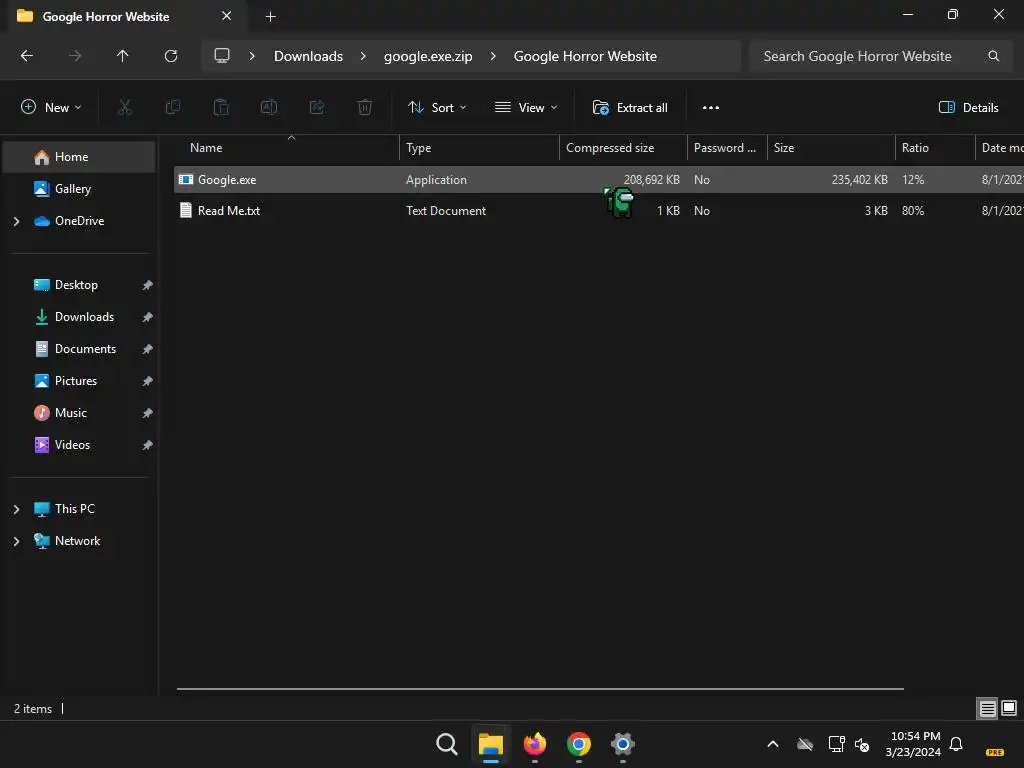Screen dimensions: 1024x768
Task: Click the Rename icon in toolbar
Action: click(269, 107)
